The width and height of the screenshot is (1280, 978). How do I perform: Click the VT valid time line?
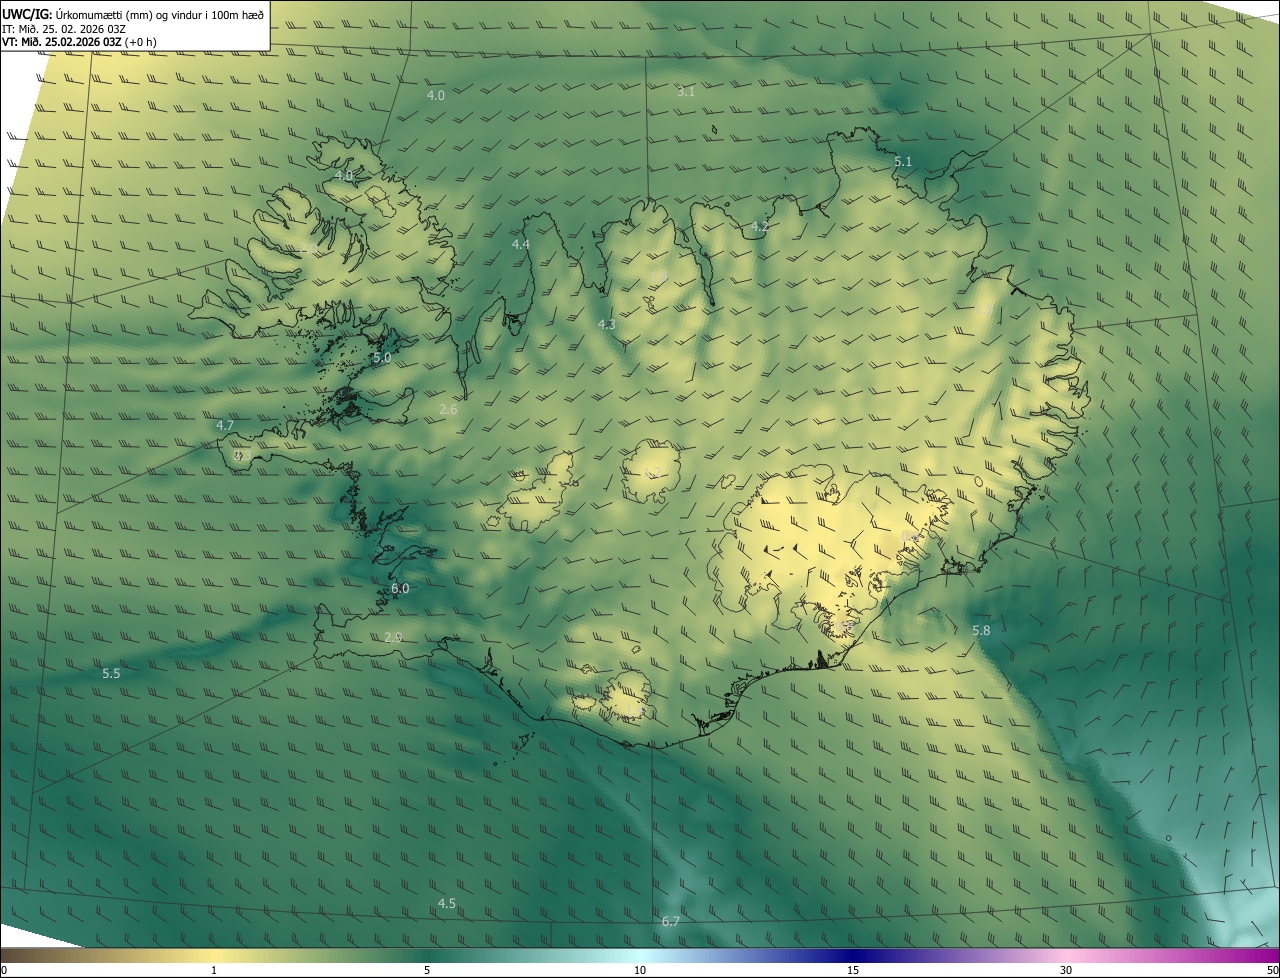click(79, 42)
